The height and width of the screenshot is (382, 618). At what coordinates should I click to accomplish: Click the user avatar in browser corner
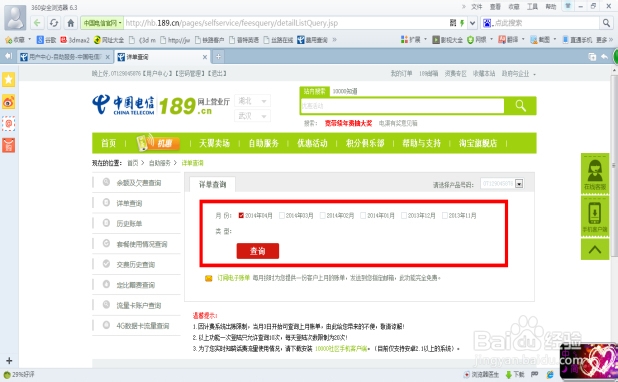15,18
